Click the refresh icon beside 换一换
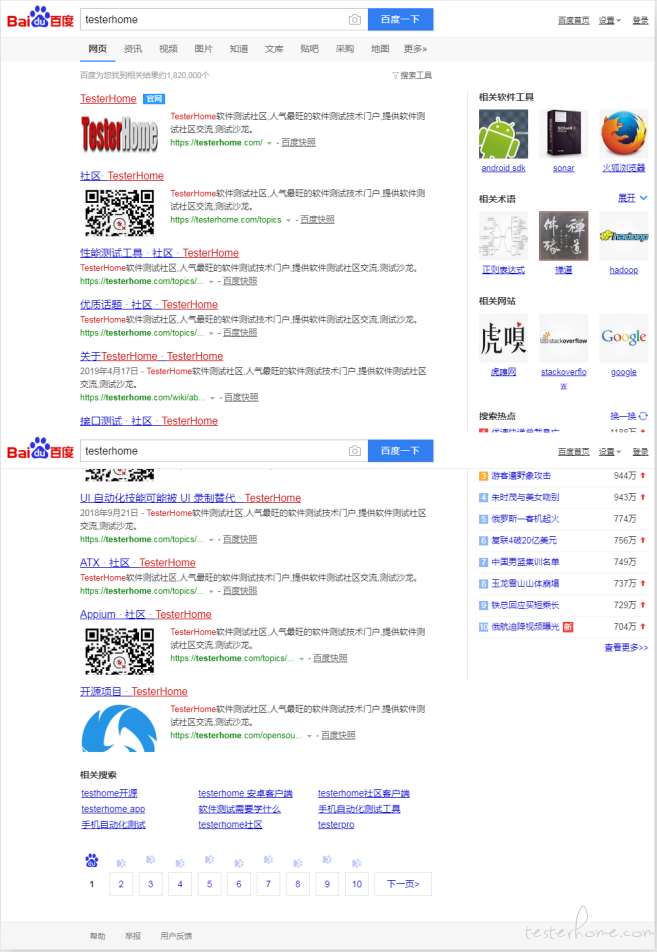 pyautogui.click(x=643, y=416)
